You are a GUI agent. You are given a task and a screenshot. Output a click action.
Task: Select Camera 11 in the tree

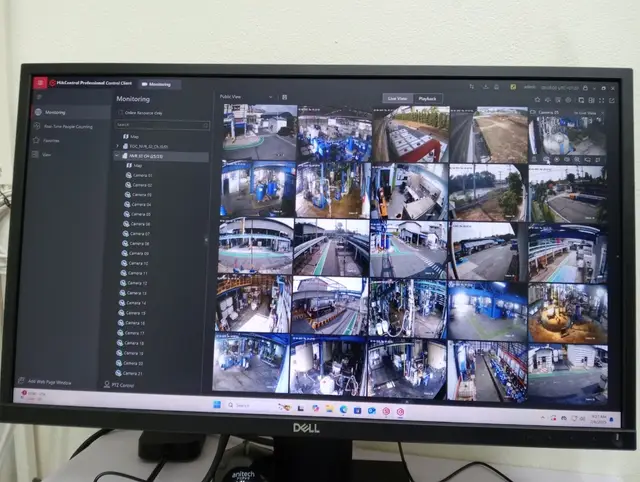pyautogui.click(x=134, y=273)
